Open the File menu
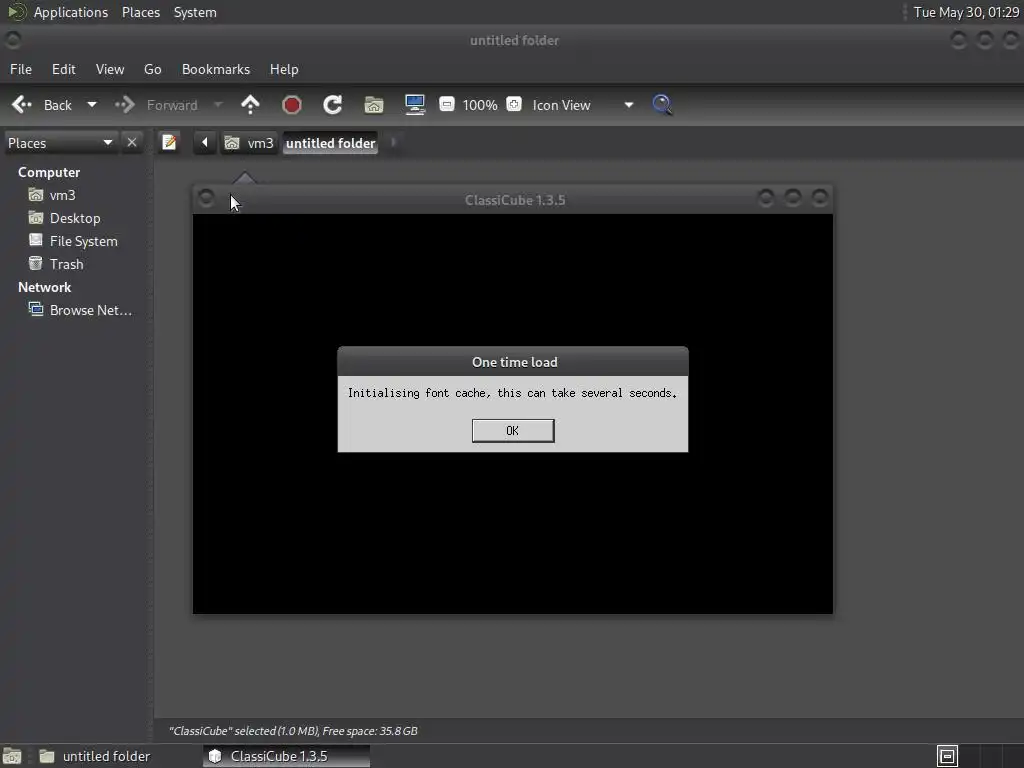The width and height of the screenshot is (1024, 768). pyautogui.click(x=21, y=69)
